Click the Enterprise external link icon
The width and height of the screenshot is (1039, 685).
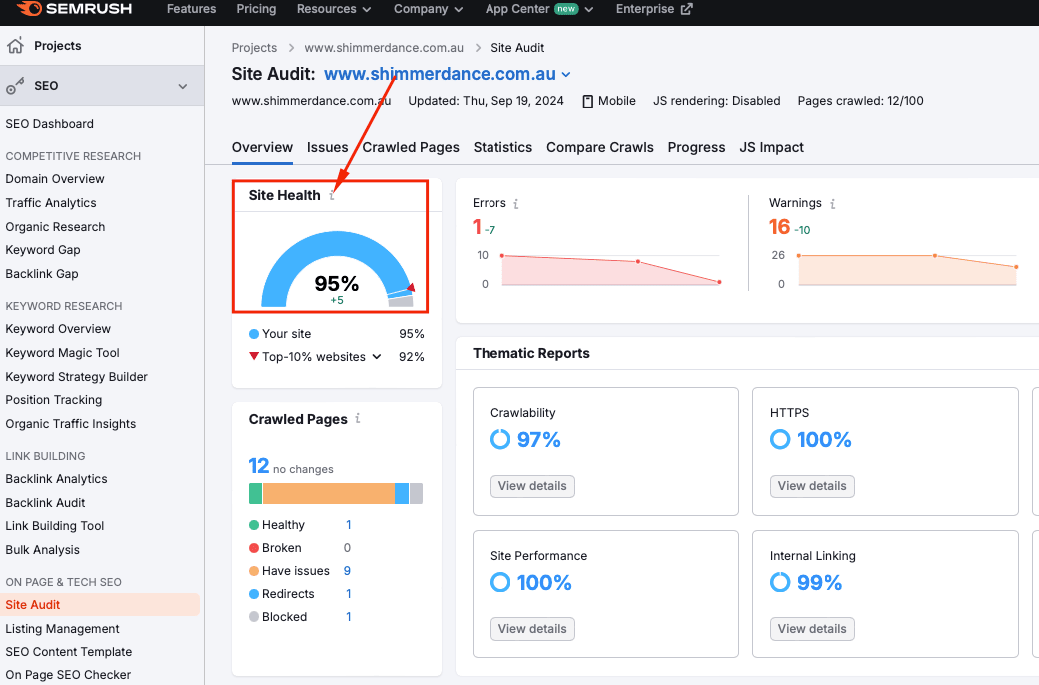686,9
